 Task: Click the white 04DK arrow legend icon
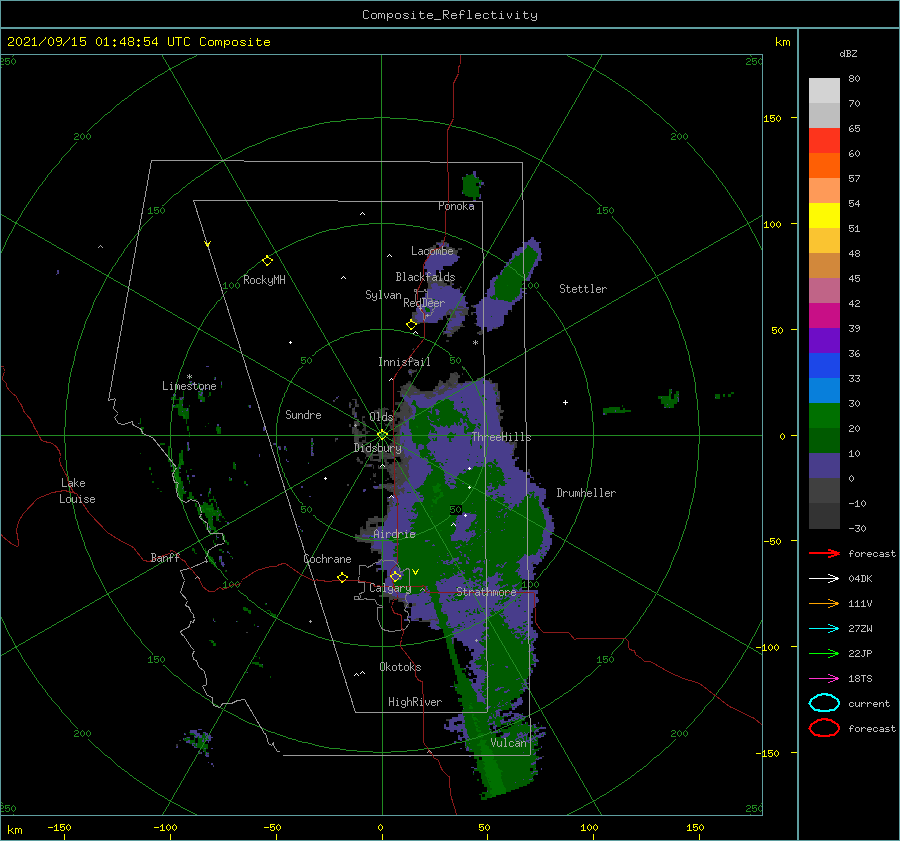(824, 578)
